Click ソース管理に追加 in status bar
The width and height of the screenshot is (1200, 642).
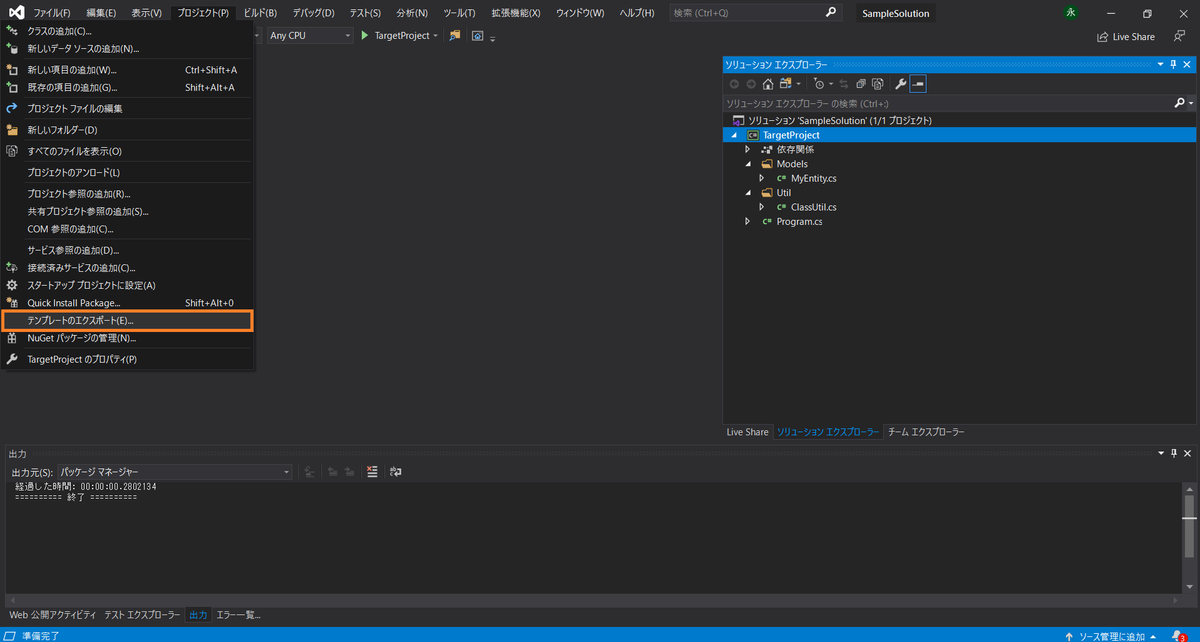click(1113, 635)
